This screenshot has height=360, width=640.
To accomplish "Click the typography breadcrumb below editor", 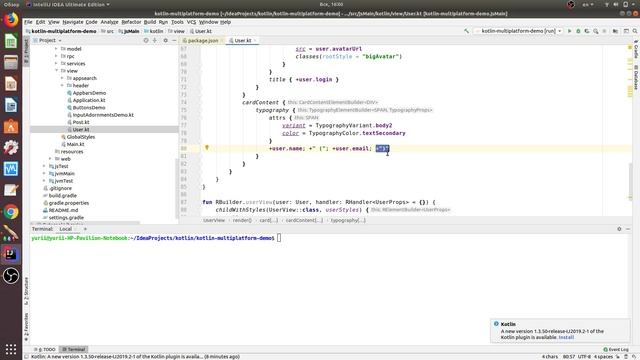I will tap(348, 220).
